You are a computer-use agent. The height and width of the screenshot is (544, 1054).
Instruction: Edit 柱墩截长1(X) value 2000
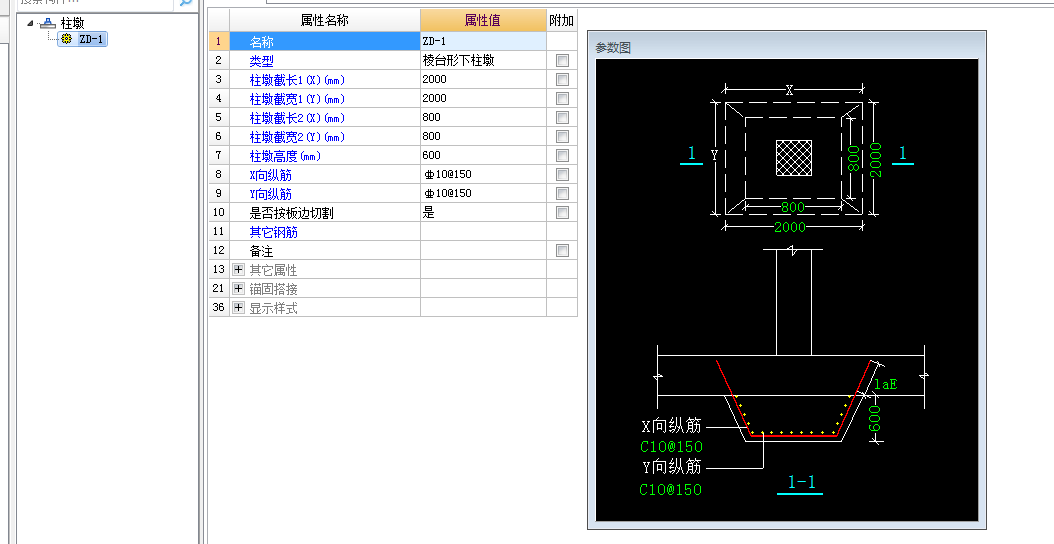483,79
